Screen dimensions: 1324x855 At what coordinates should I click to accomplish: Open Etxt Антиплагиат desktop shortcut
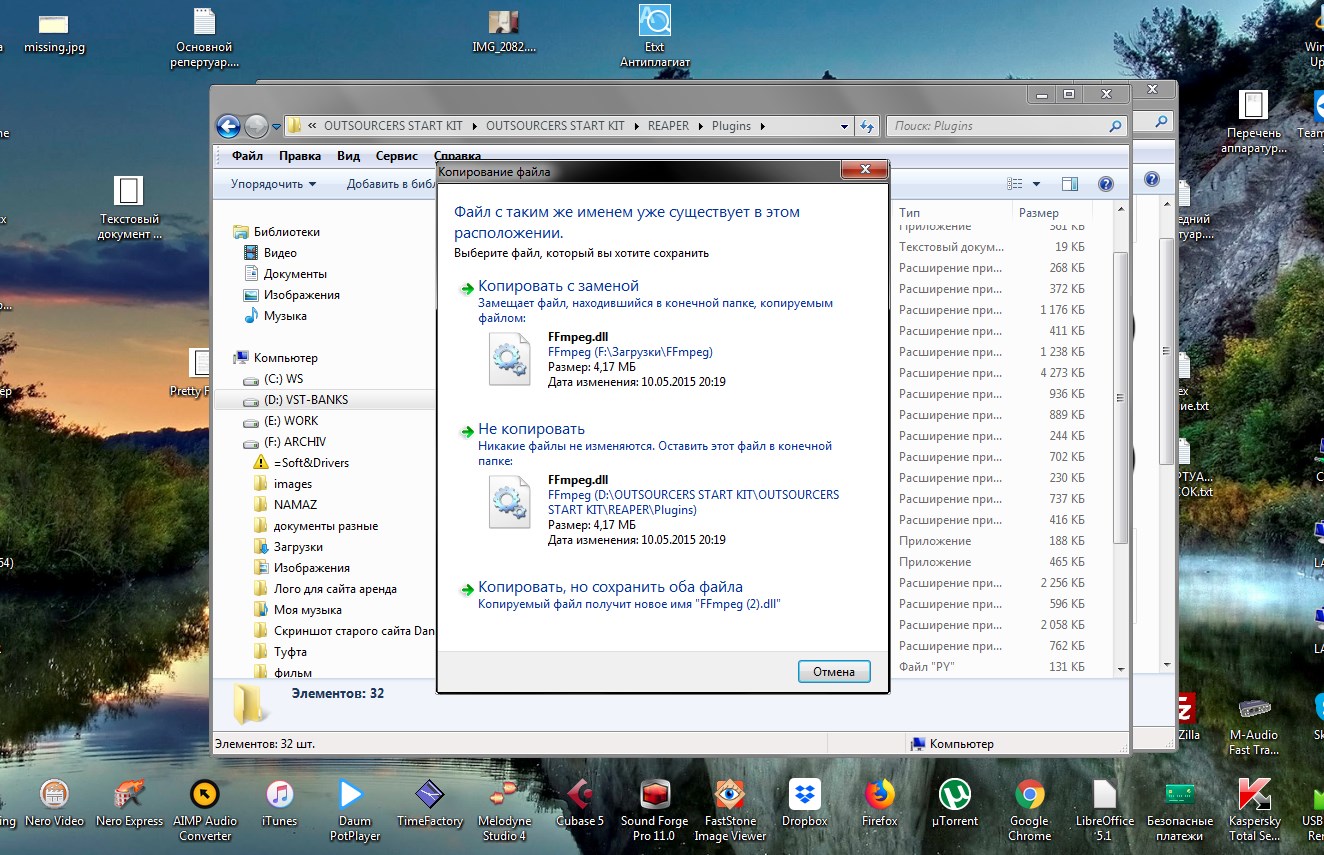(x=655, y=37)
